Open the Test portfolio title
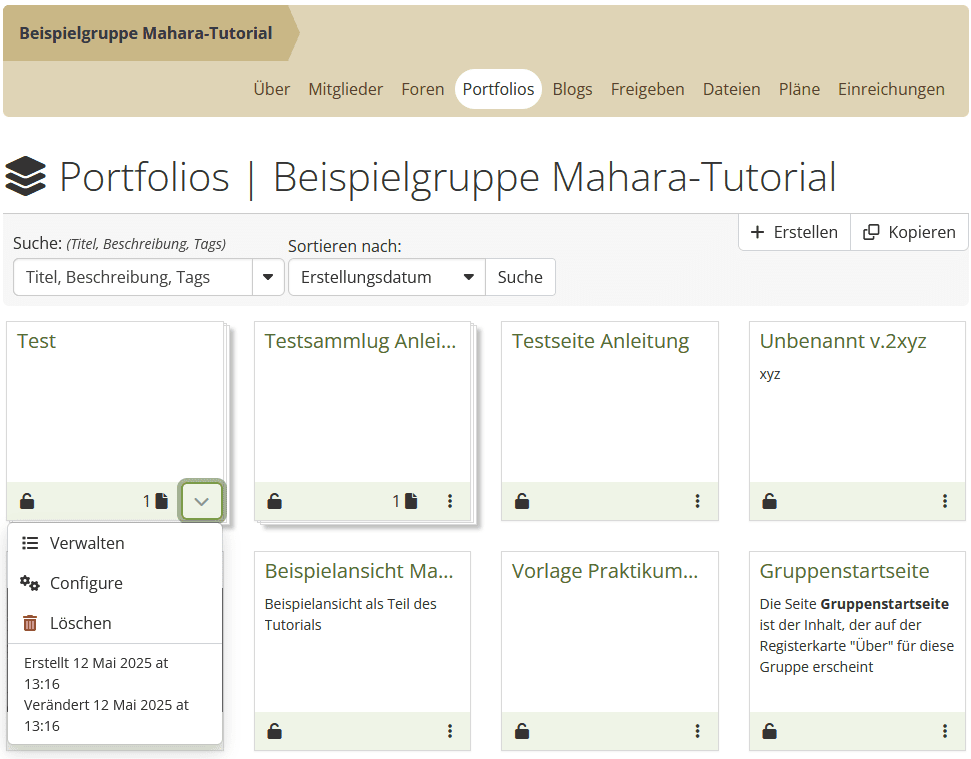971x759 pixels. click(37, 341)
